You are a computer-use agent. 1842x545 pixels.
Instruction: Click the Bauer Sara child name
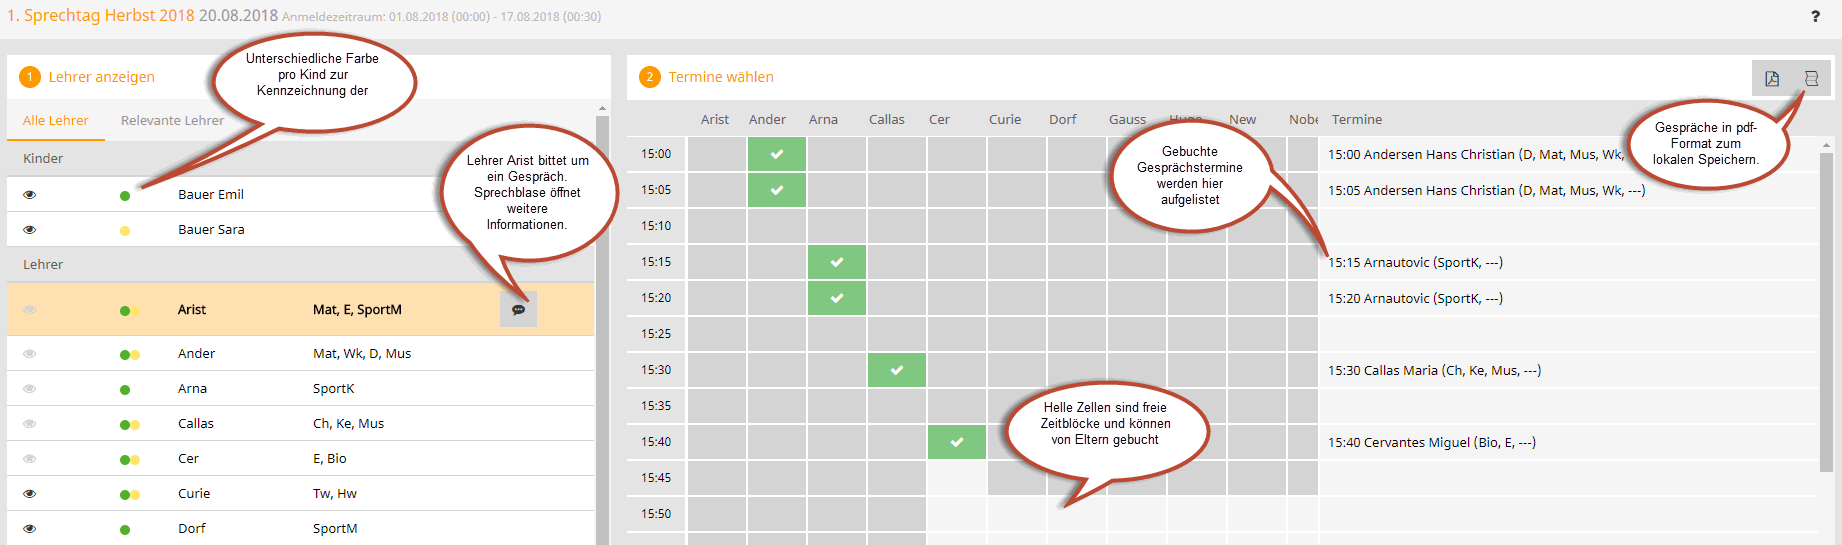pyautogui.click(x=211, y=230)
